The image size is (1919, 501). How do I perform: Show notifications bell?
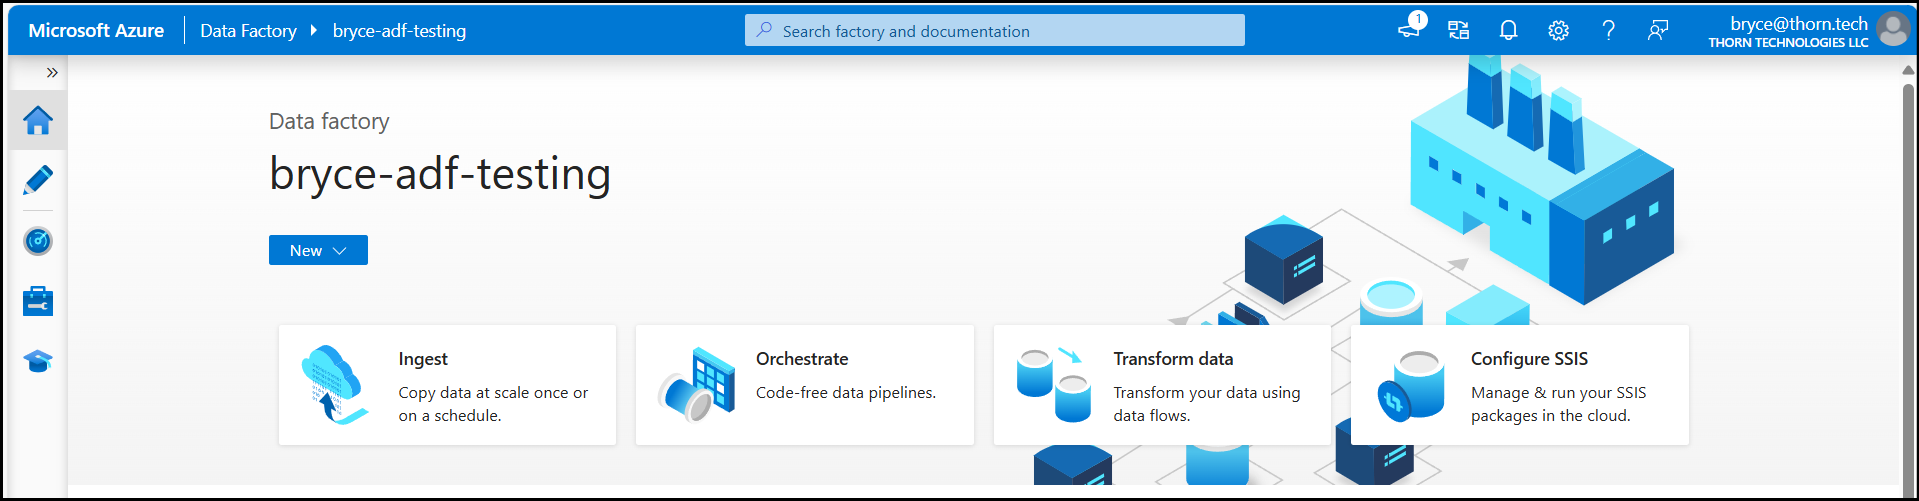click(1508, 31)
